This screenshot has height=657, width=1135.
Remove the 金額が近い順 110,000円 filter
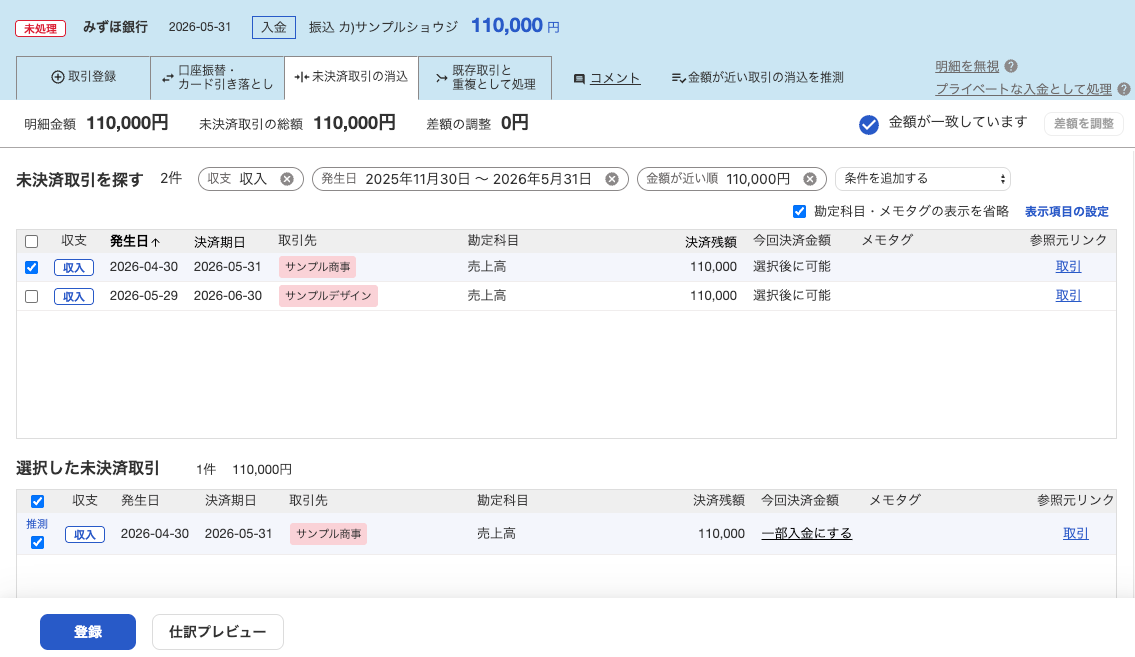(x=810, y=179)
